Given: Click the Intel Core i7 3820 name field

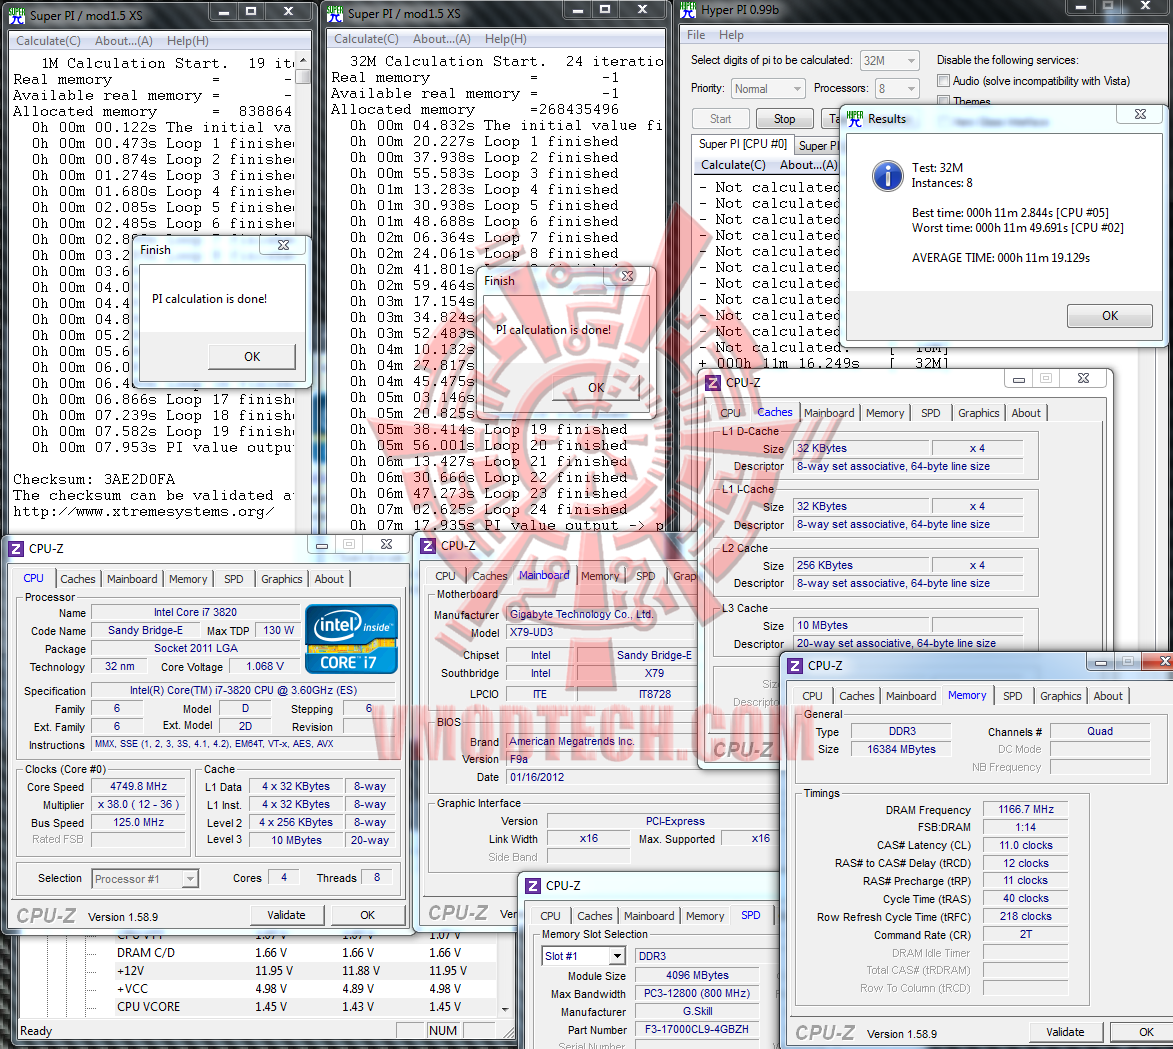Looking at the screenshot, I should coord(195,612).
